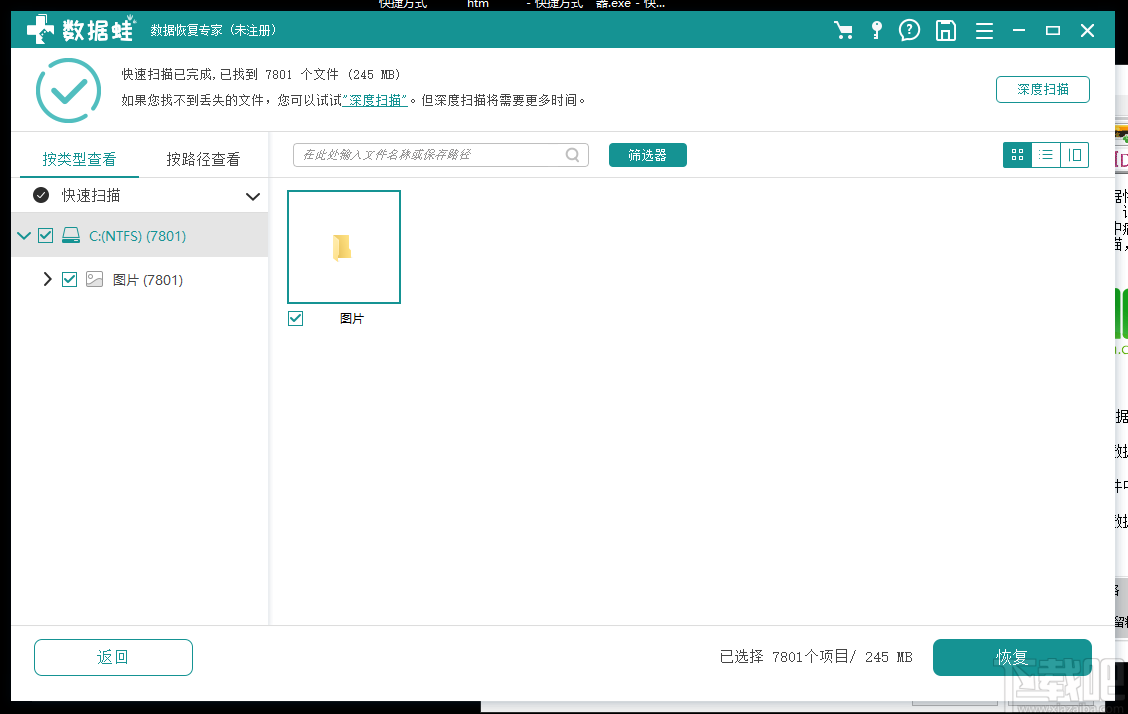Click the save scan result disk icon
1128x714 pixels.
point(946,30)
